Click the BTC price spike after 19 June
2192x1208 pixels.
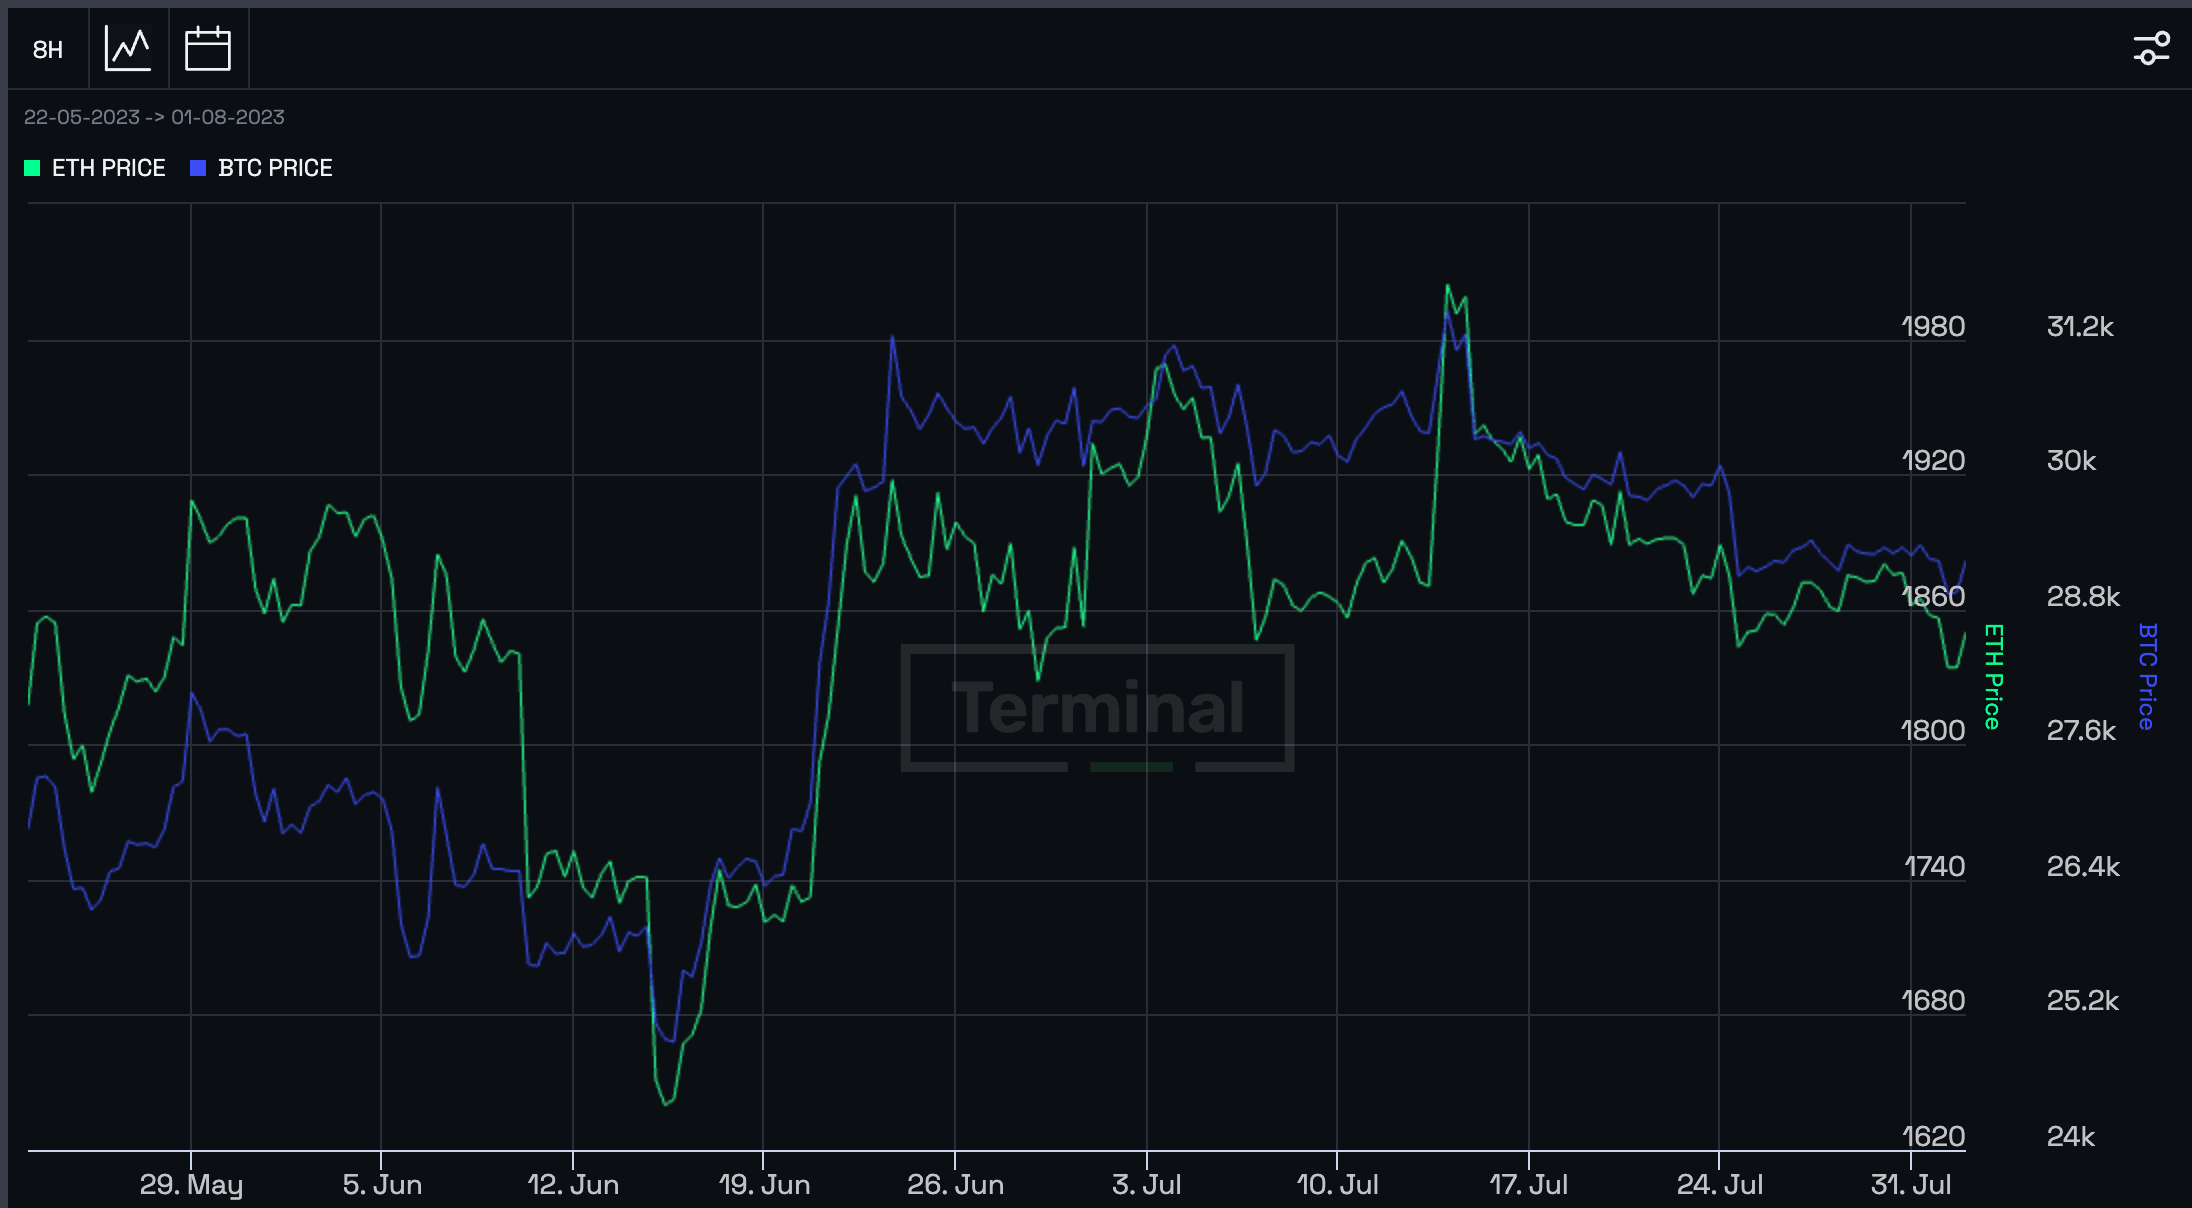(892, 337)
